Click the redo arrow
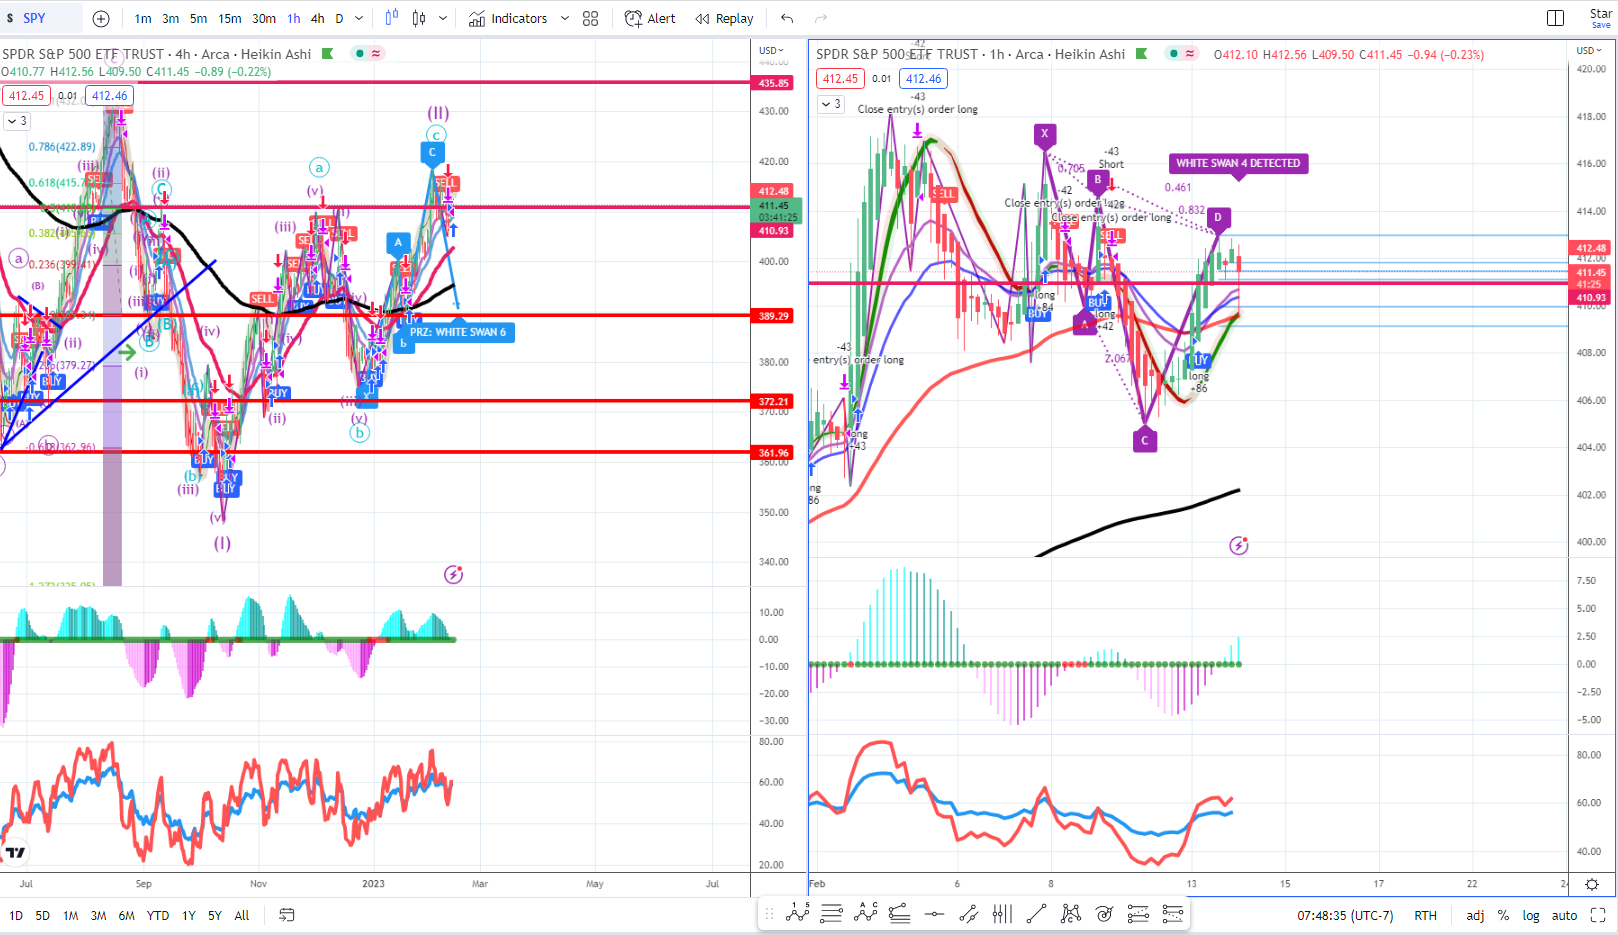 click(x=821, y=18)
